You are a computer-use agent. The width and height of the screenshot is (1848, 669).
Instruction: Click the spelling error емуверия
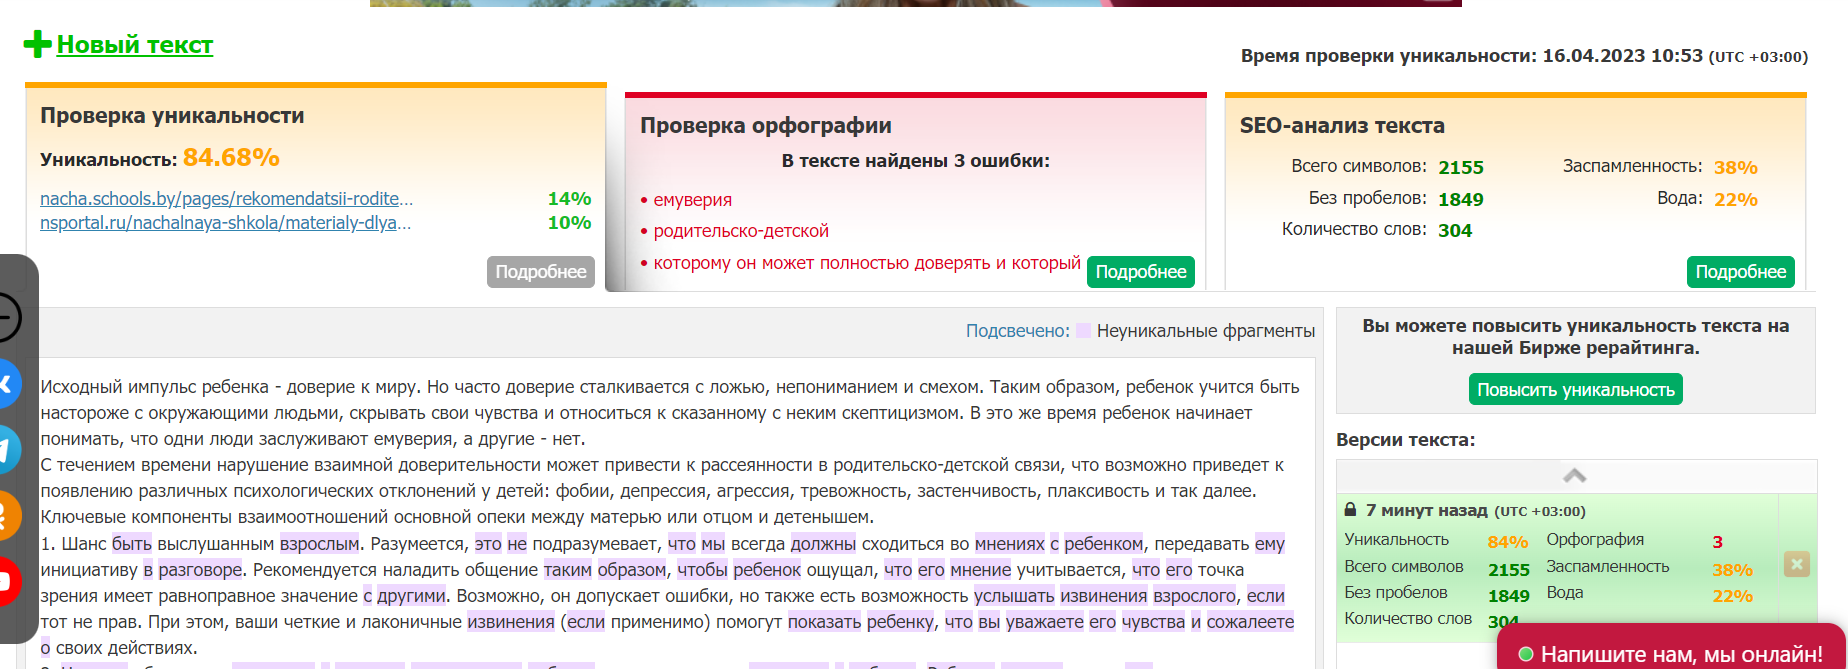[x=692, y=200]
